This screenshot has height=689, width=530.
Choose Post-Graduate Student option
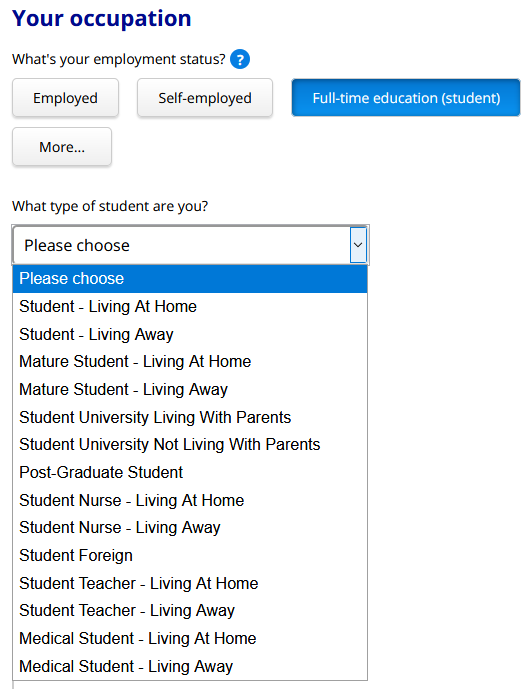pyautogui.click(x=190, y=472)
